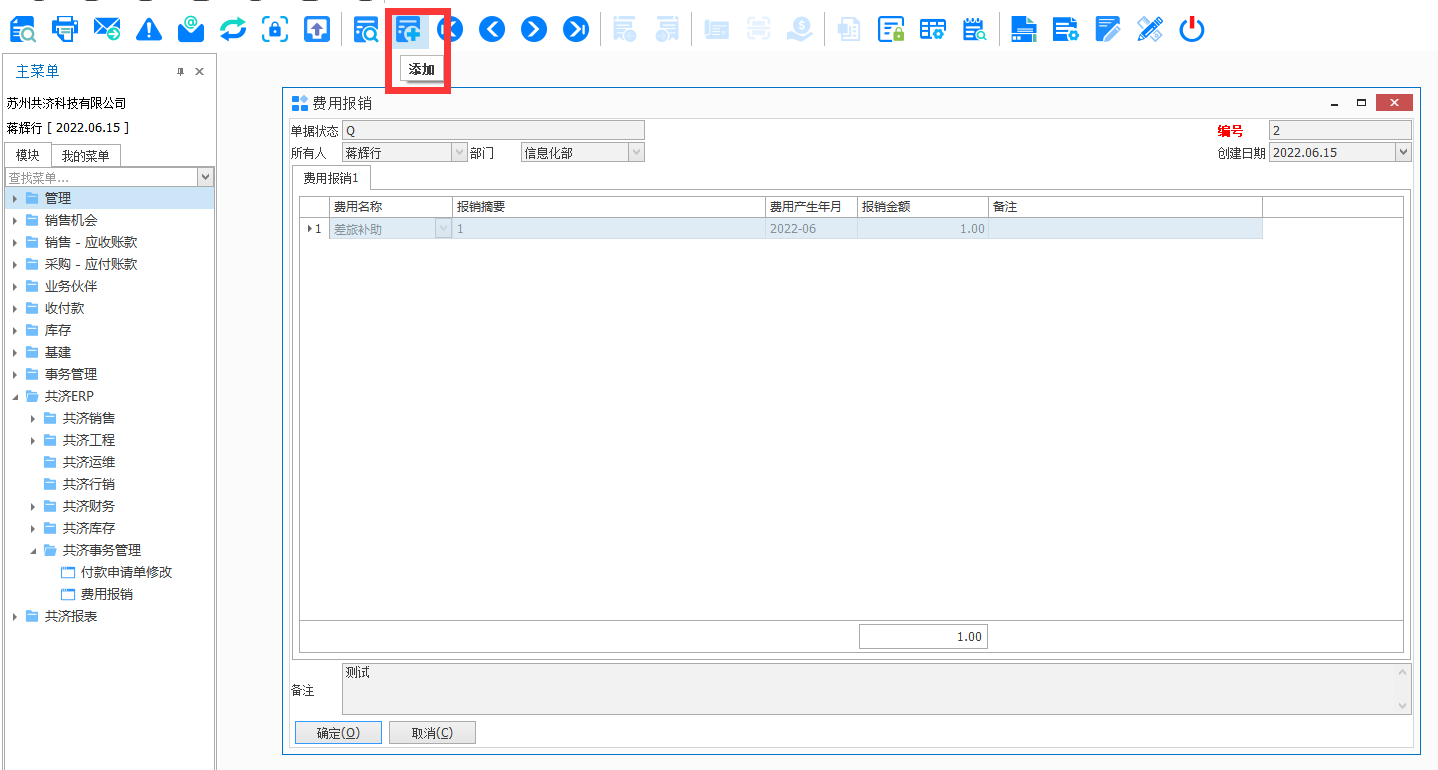Viewport: 1438px width, 770px height.
Task: Pin the 主菜单 panel
Action: tap(181, 72)
